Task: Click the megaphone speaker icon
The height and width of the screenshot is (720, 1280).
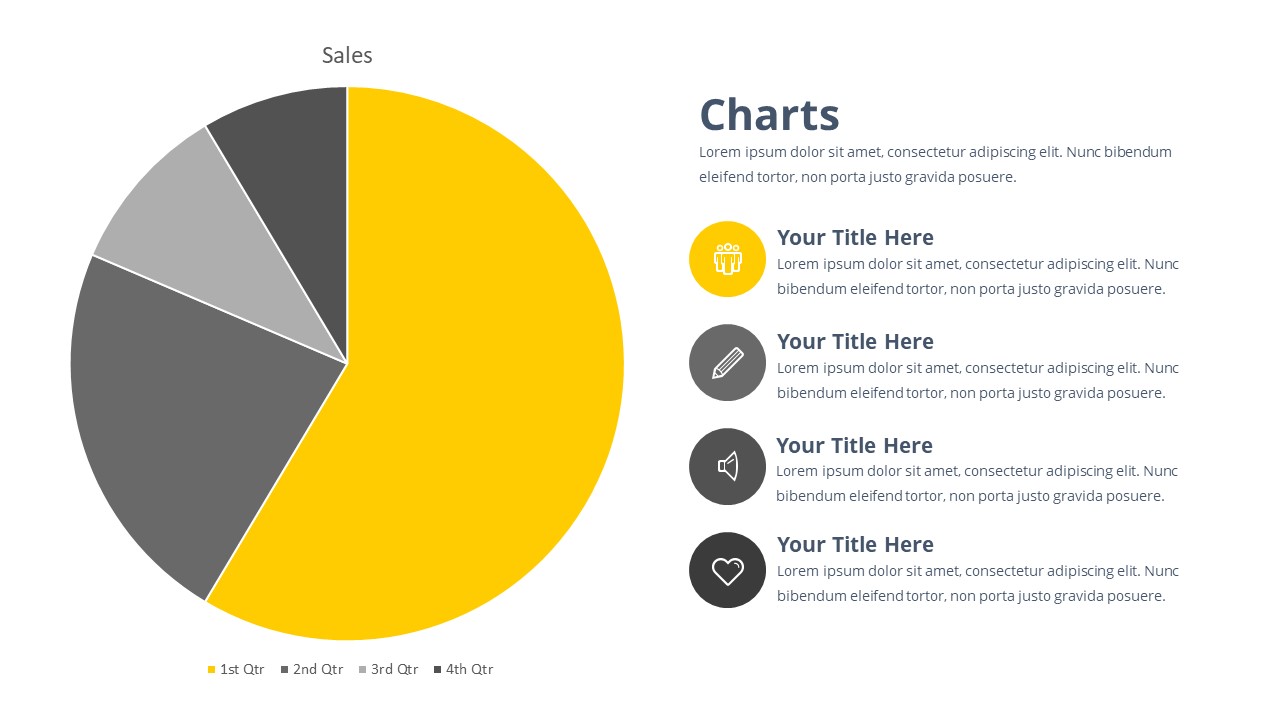Action: coord(727,466)
